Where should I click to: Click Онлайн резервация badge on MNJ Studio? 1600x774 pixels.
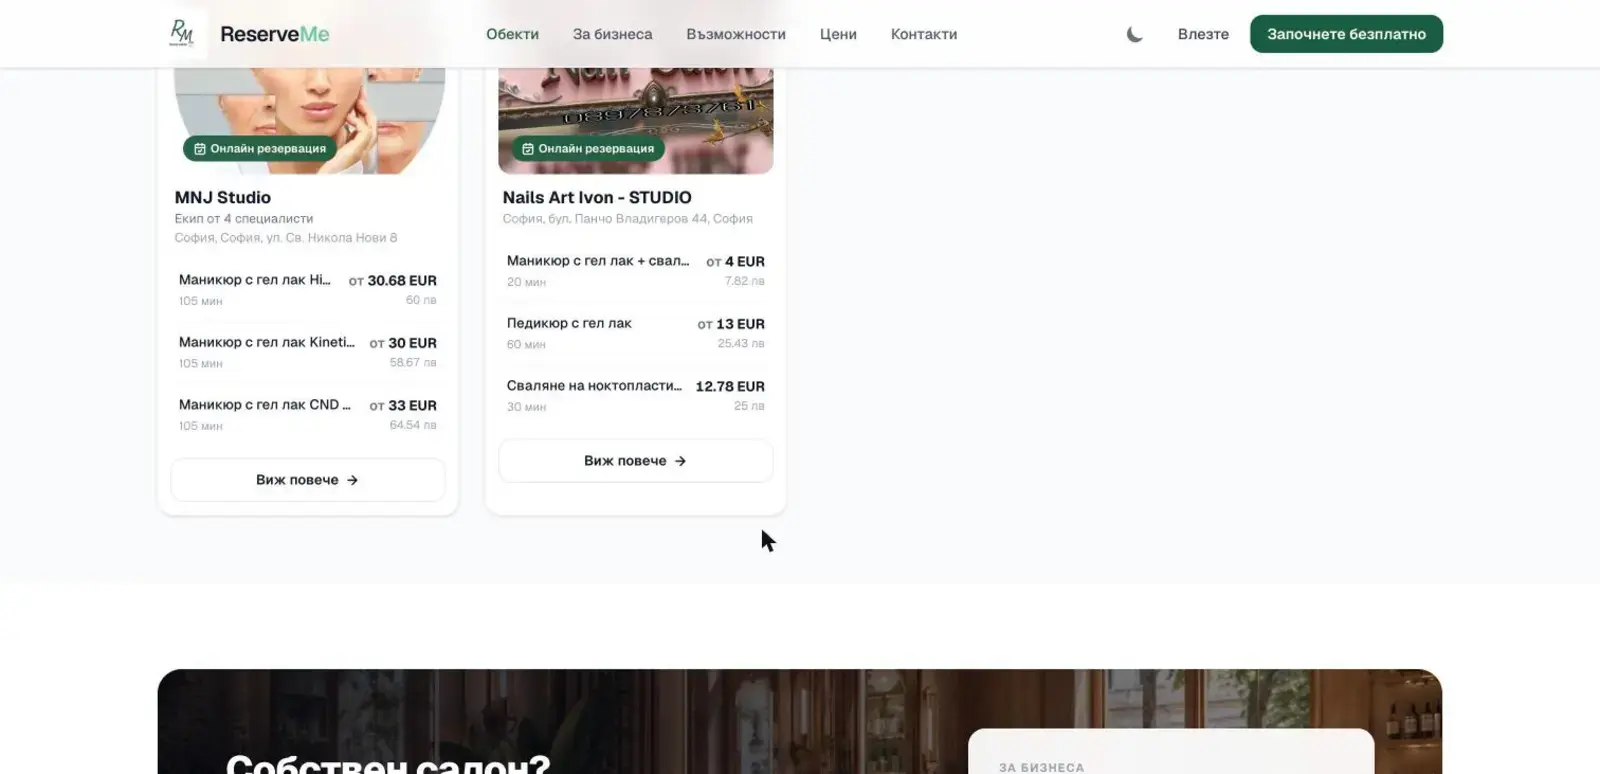260,149
